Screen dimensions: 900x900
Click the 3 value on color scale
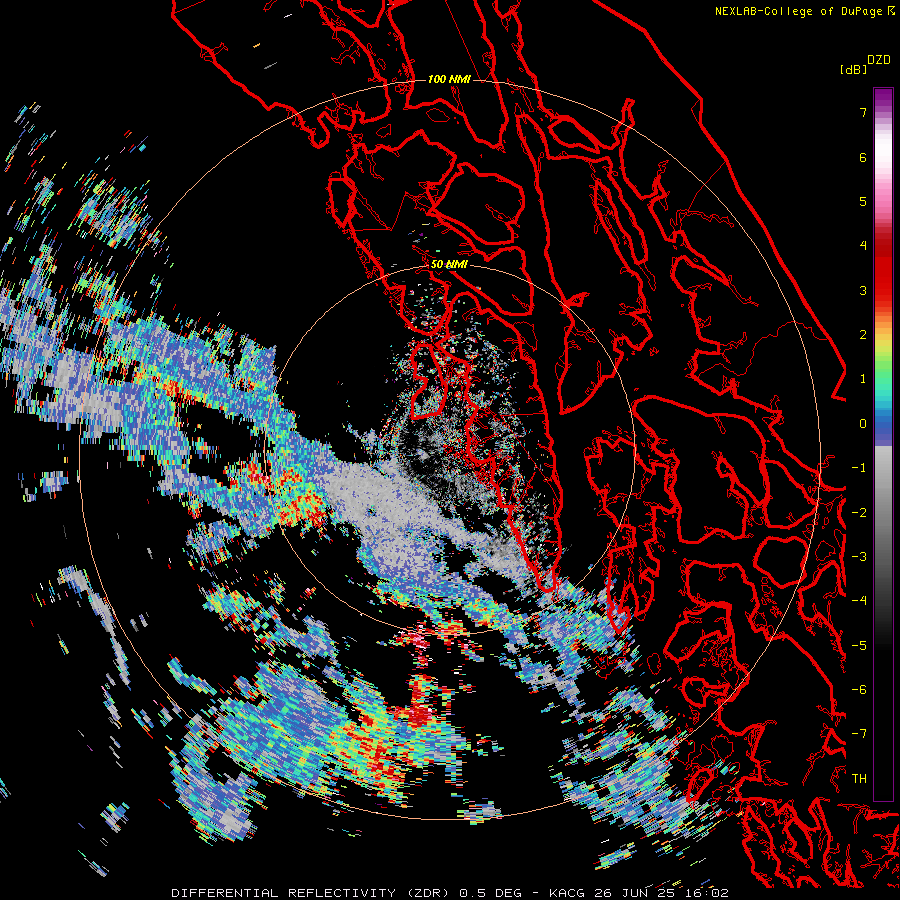pyautogui.click(x=863, y=290)
